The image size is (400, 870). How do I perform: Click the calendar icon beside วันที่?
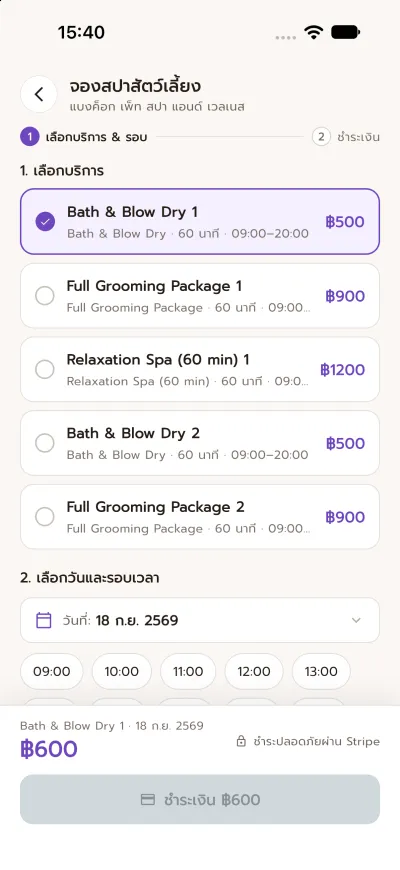pyautogui.click(x=44, y=620)
